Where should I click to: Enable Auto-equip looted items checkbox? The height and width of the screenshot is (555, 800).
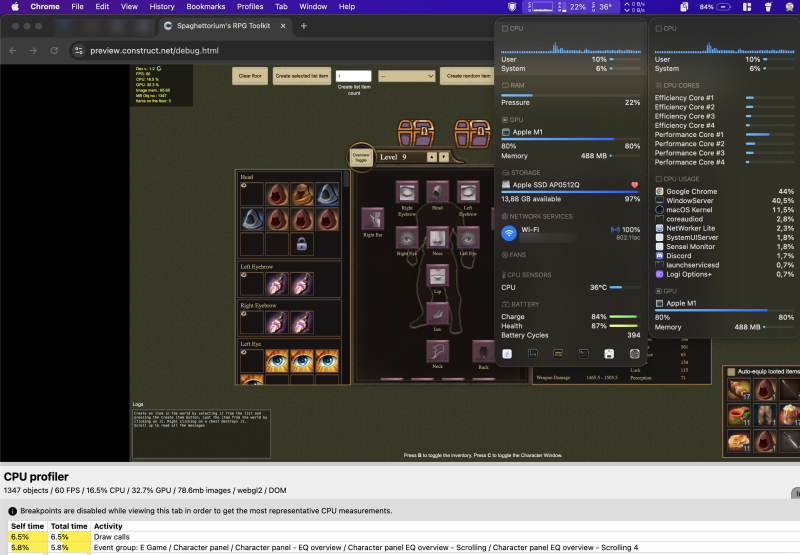(x=733, y=371)
